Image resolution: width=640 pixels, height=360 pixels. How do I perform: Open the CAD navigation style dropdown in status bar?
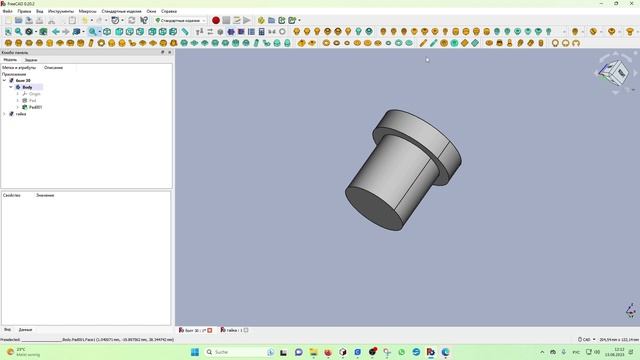coord(587,339)
